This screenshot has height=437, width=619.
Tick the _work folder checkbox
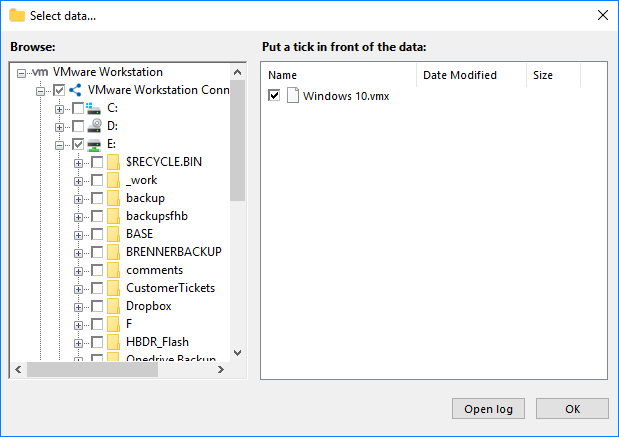coord(97,180)
